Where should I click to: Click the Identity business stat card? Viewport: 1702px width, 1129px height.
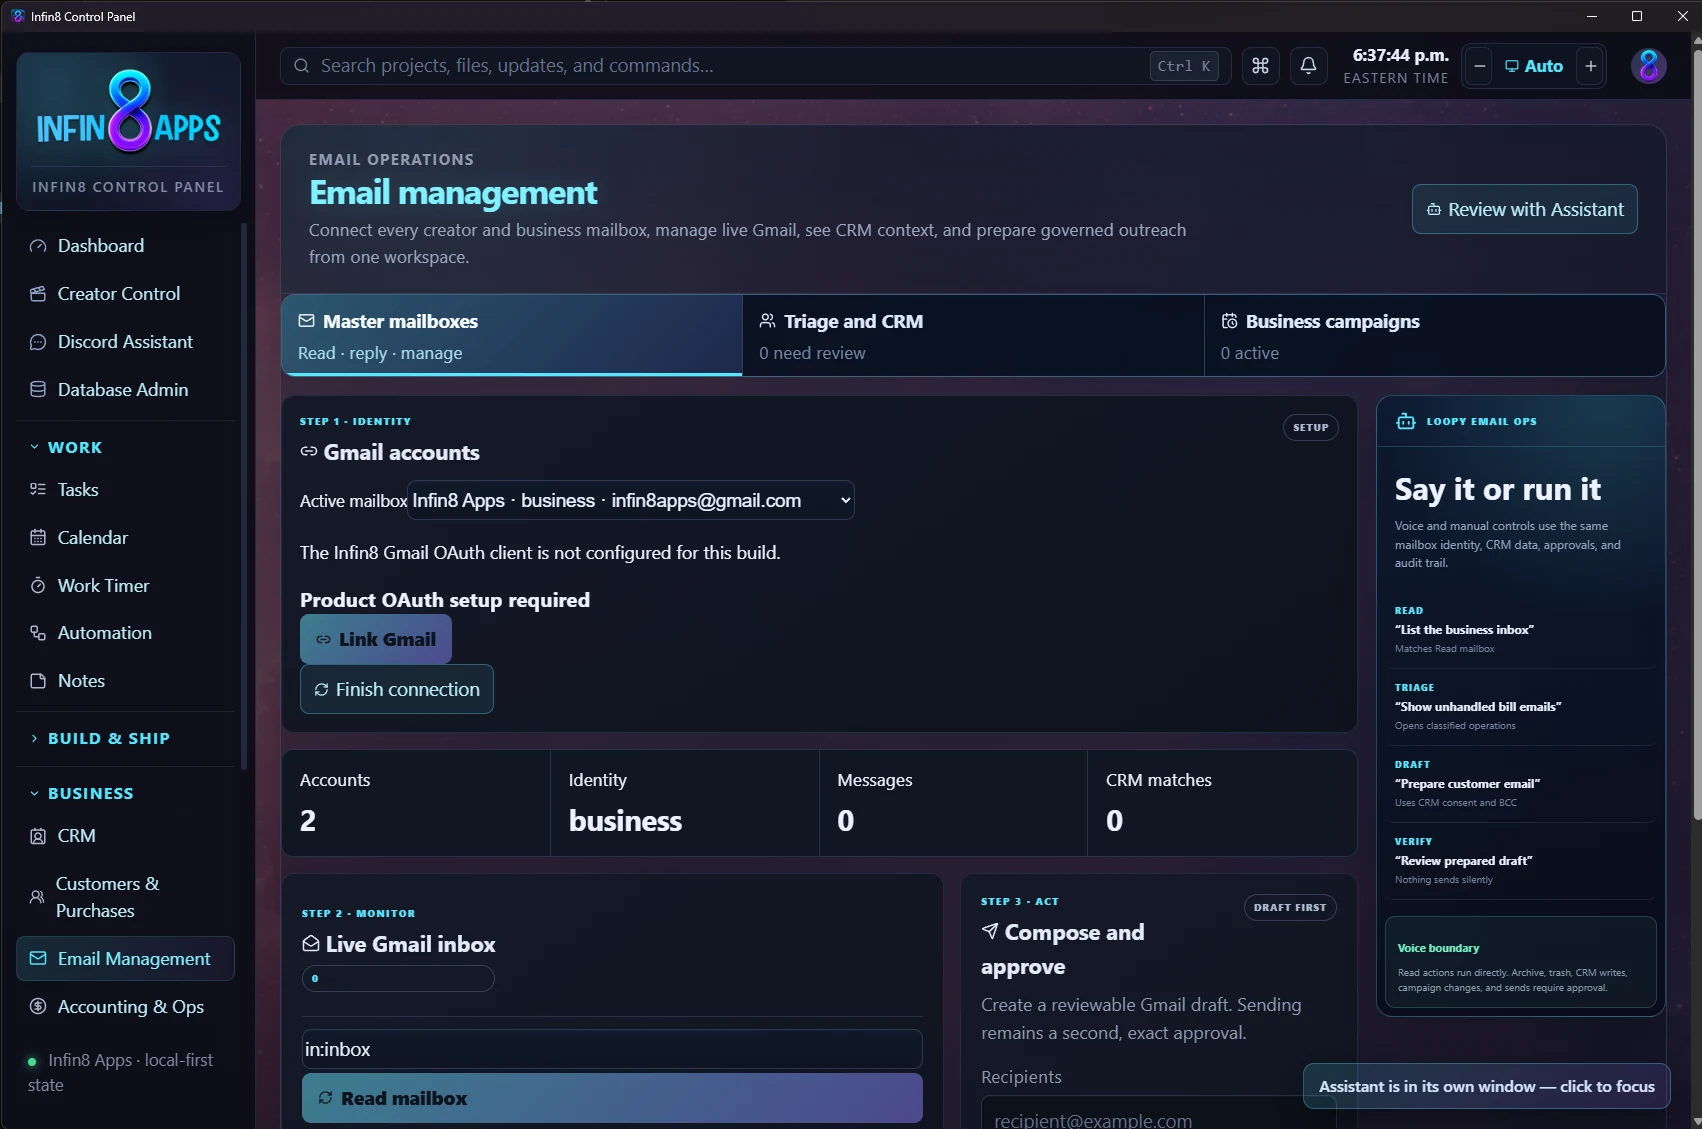tap(685, 803)
